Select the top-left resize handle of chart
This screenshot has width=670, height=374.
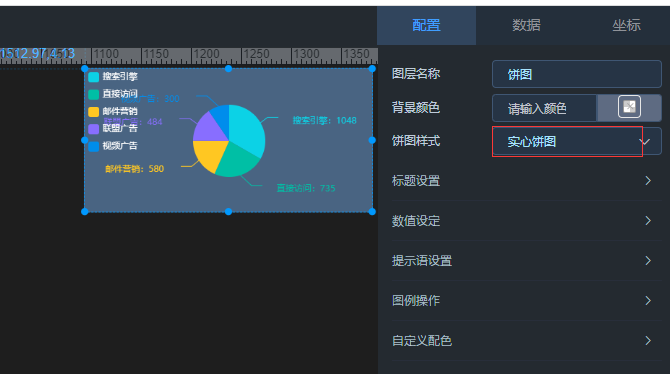(85, 69)
